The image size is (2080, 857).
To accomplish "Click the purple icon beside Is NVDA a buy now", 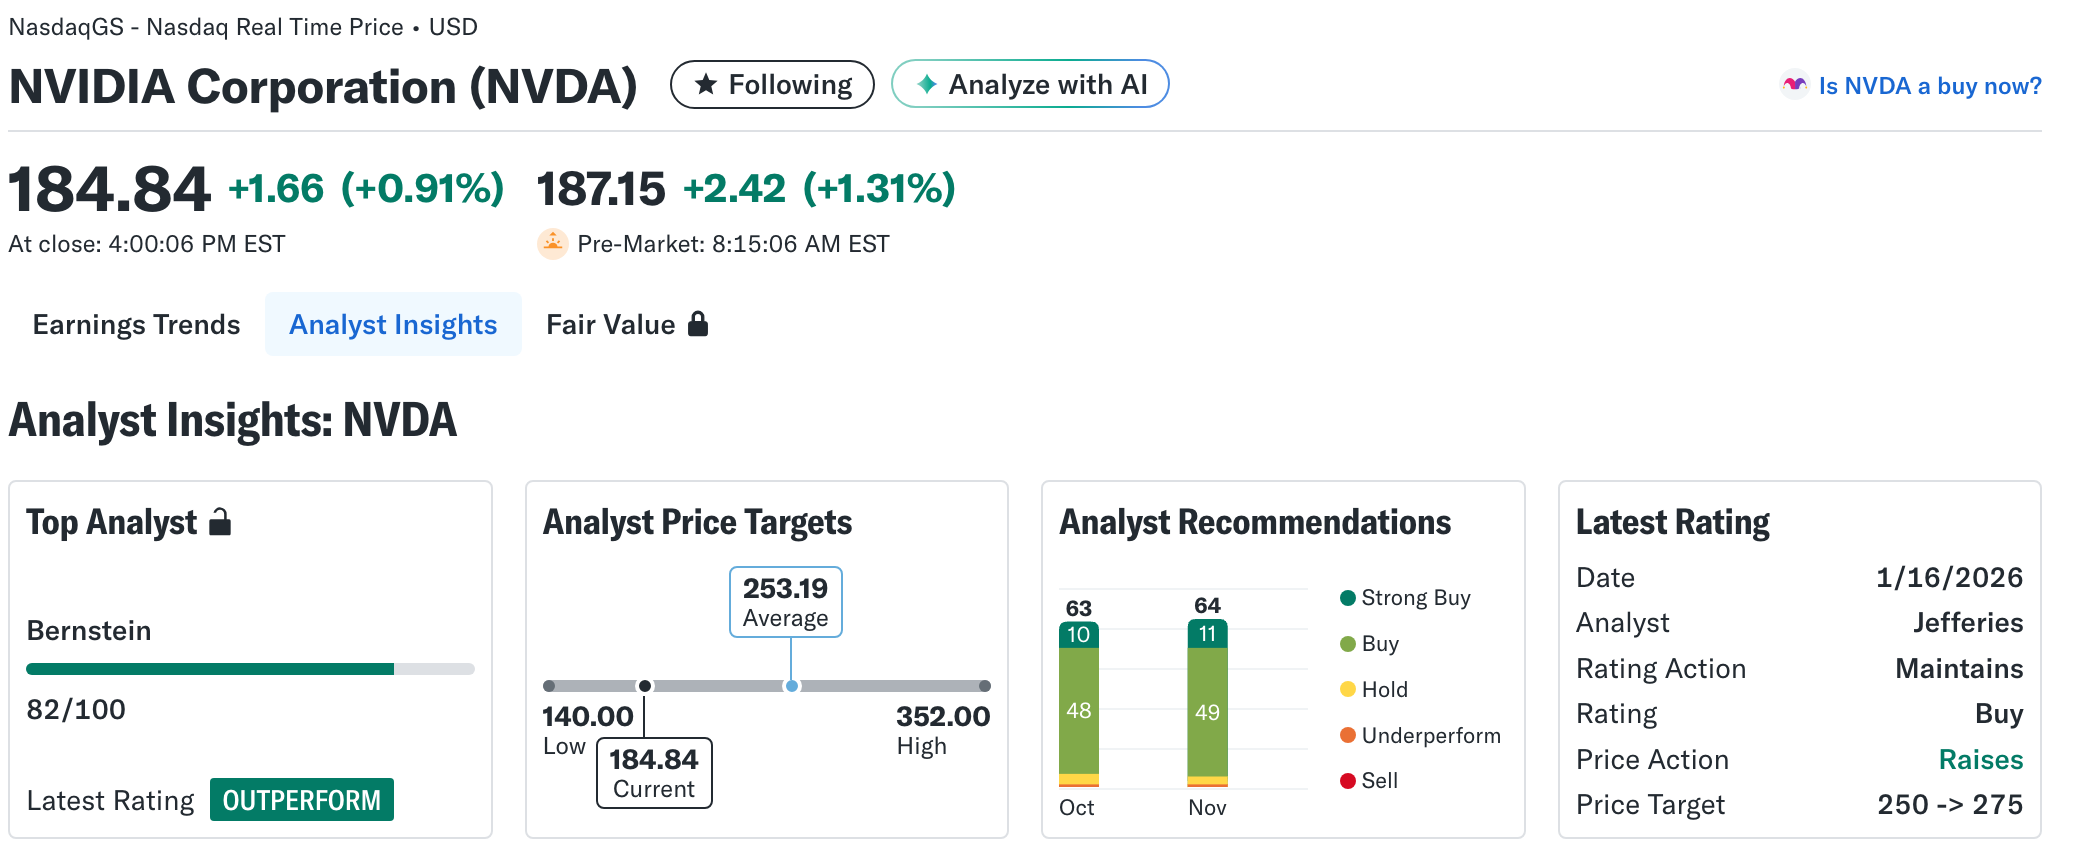I will point(1795,85).
